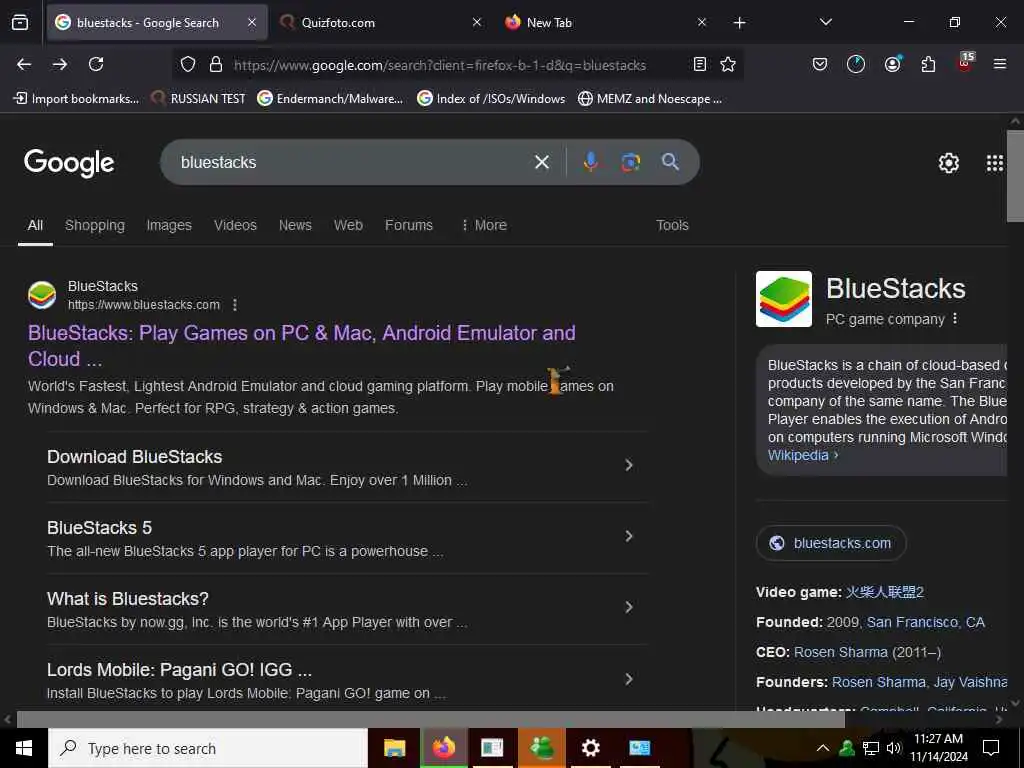Clear the Google search box text

click(541, 162)
